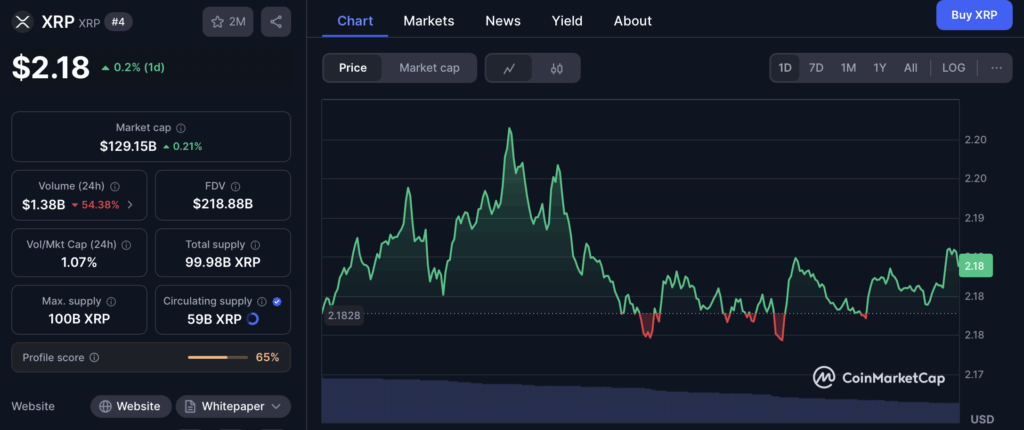Open FDV info icon

pos(236,186)
